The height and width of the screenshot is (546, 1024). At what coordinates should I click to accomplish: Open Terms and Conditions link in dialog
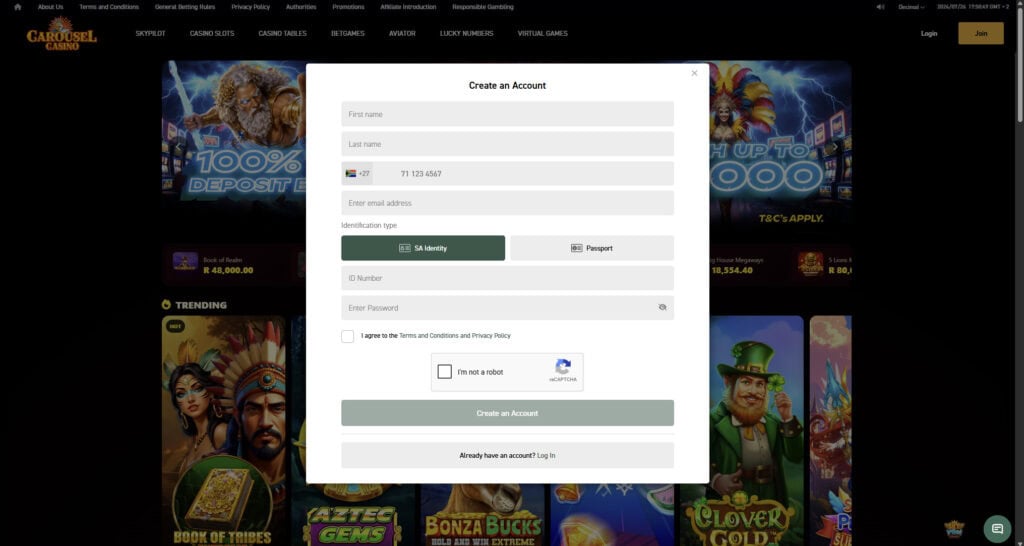pyautogui.click(x=428, y=336)
